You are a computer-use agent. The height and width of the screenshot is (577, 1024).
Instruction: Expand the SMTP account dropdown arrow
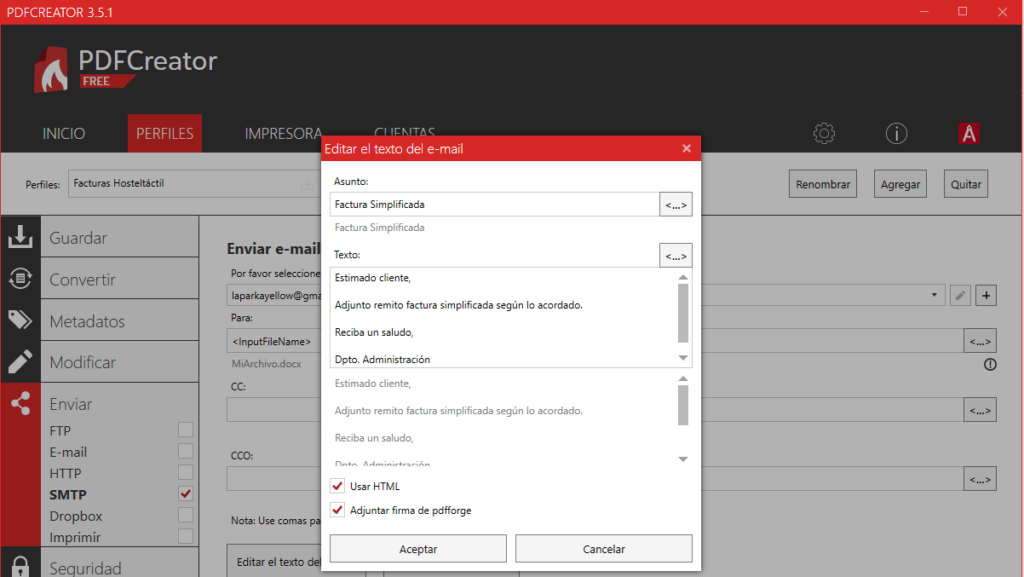click(934, 295)
